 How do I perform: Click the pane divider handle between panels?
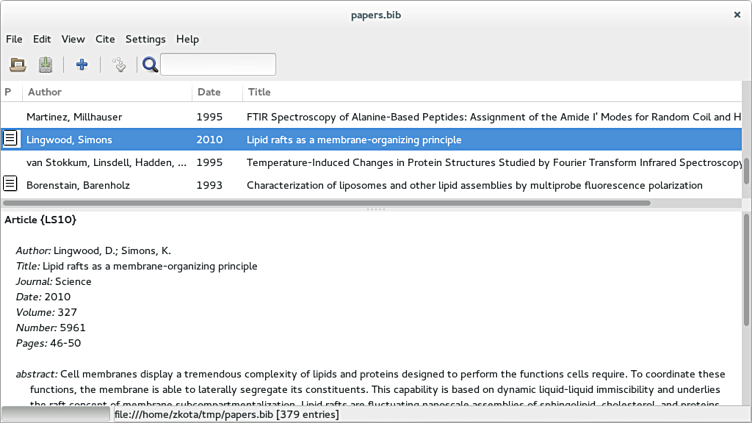coord(376,209)
